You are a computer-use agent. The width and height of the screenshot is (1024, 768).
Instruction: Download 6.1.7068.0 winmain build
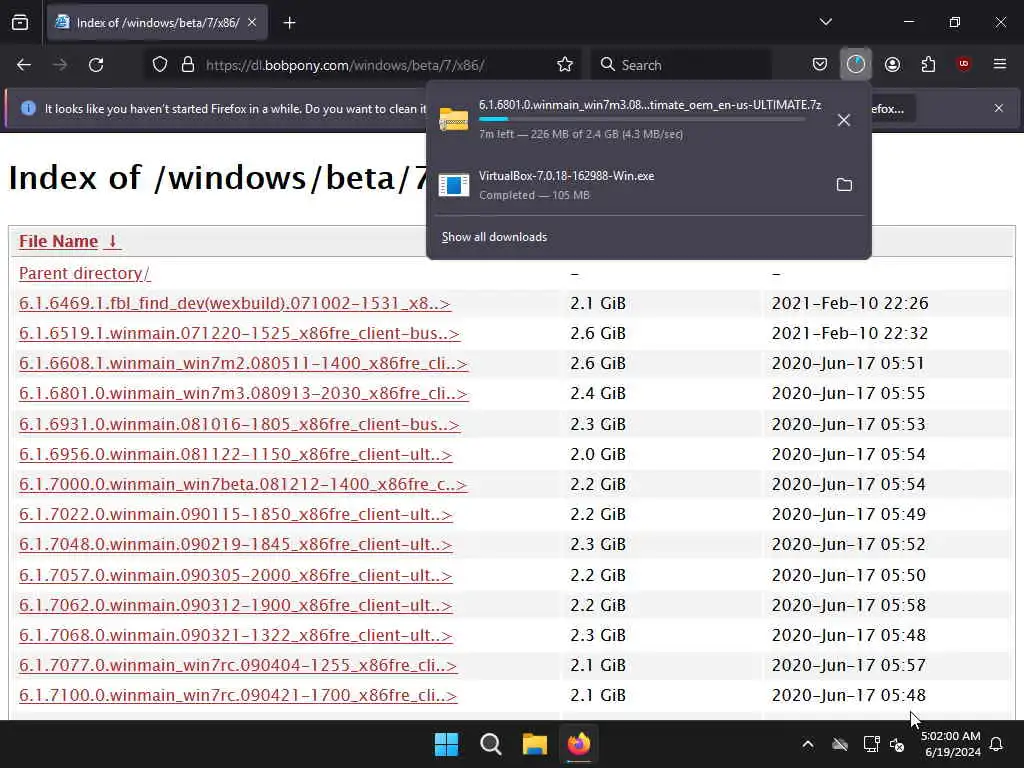point(235,635)
